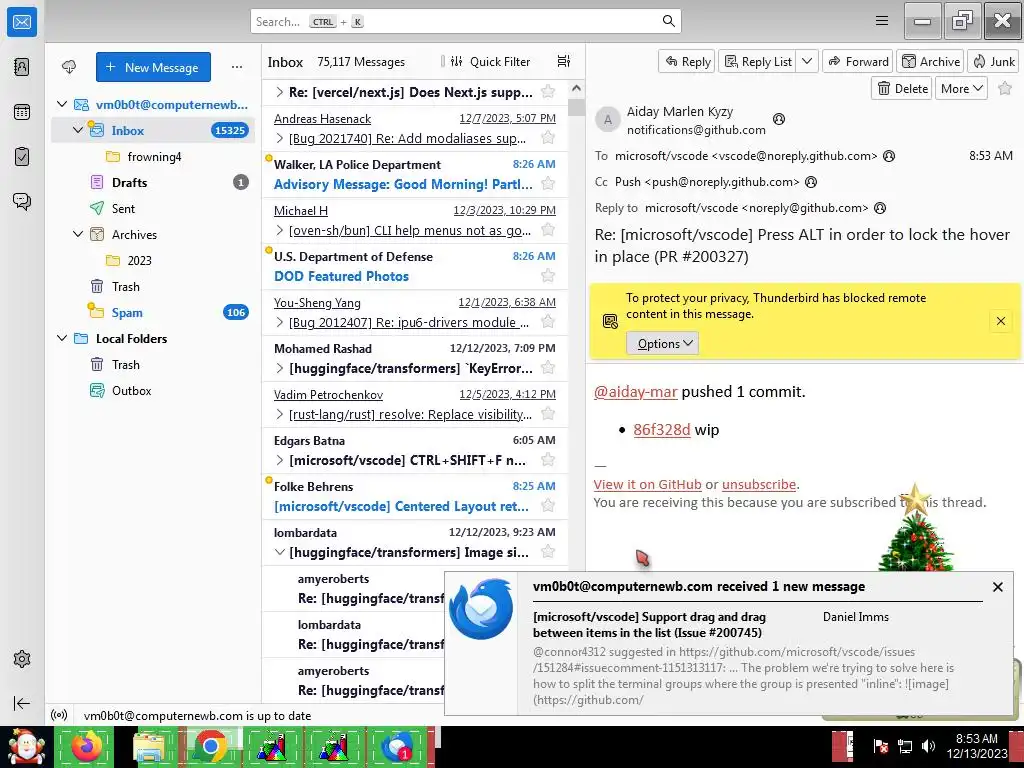1024x768 pixels.
Task: Collapse the Archives folder chevron
Action: pos(78,234)
